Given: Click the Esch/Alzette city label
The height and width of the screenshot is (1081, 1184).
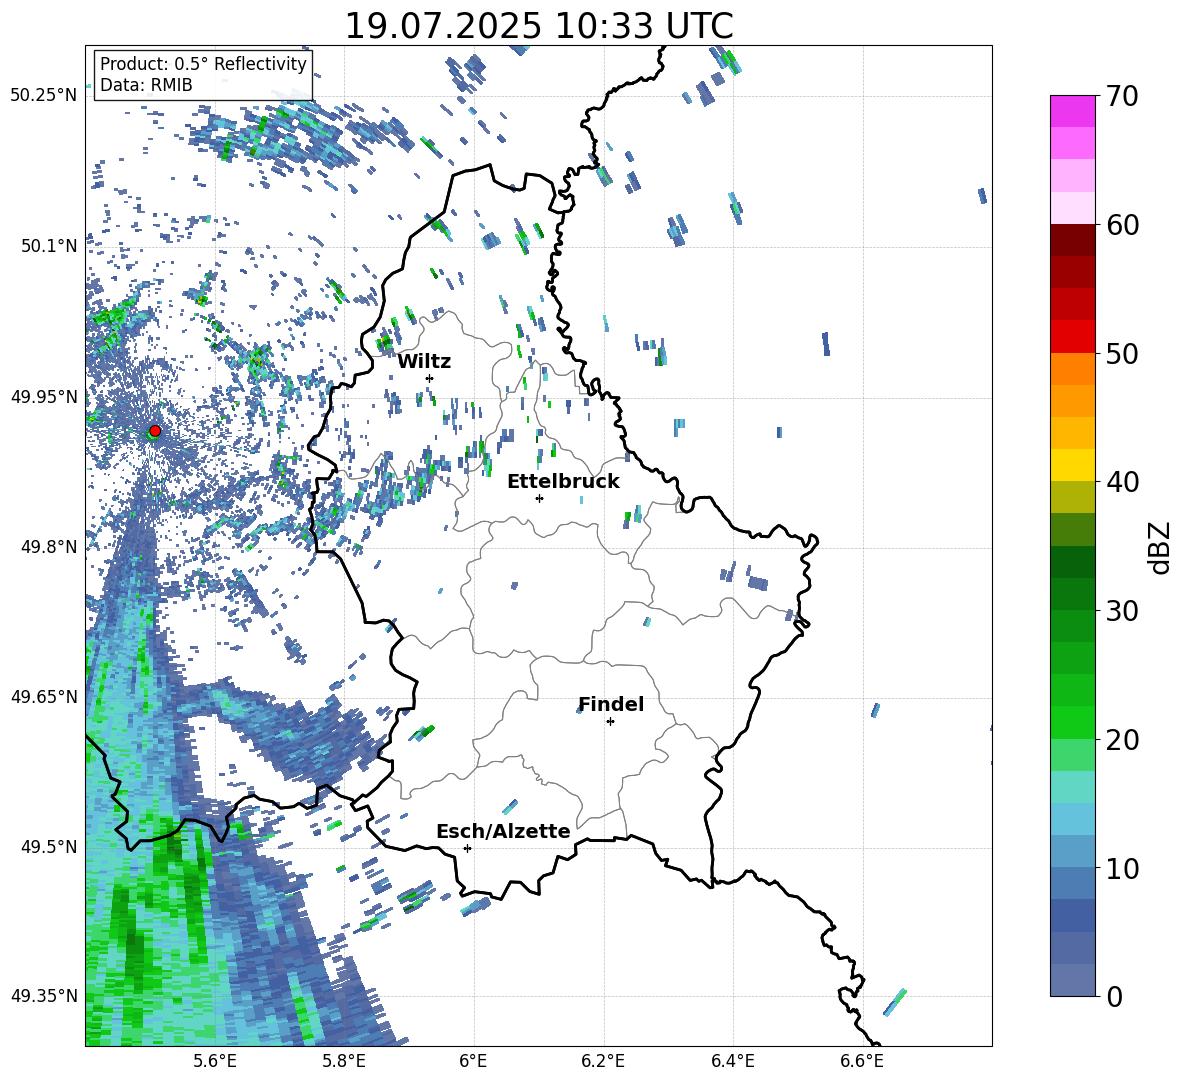Looking at the screenshot, I should 503,831.
